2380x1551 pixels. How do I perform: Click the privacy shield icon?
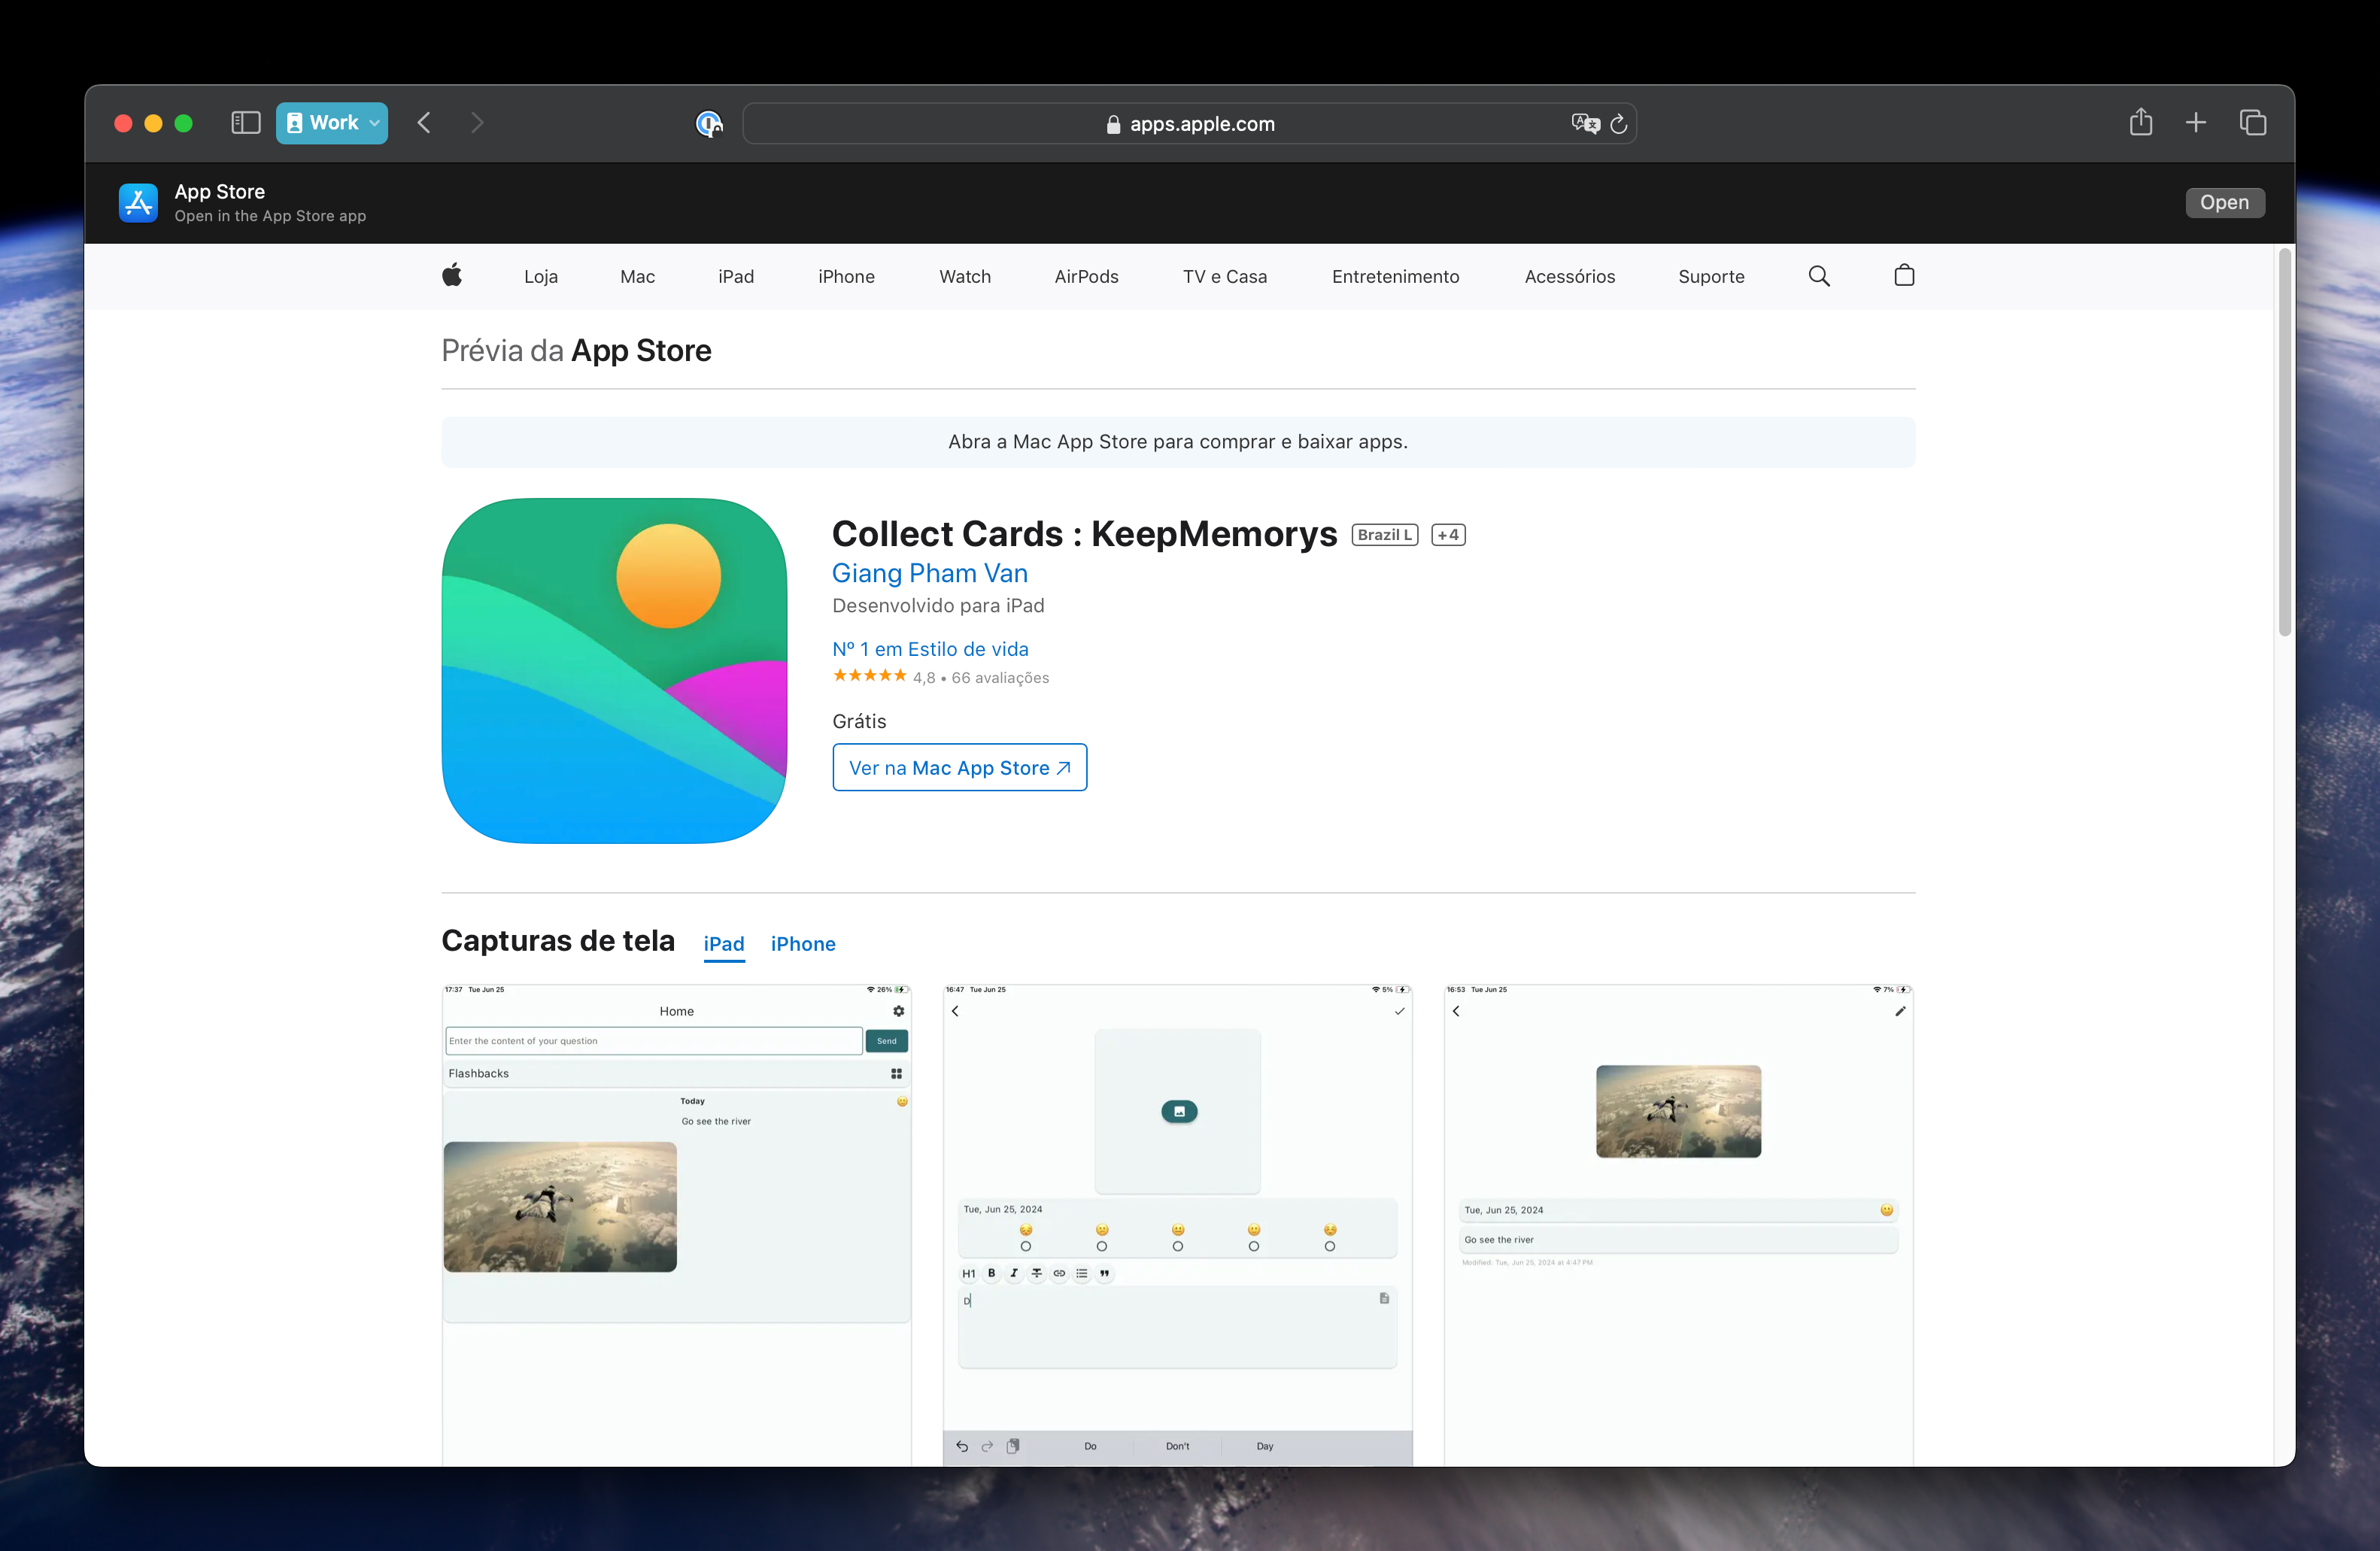coord(708,124)
